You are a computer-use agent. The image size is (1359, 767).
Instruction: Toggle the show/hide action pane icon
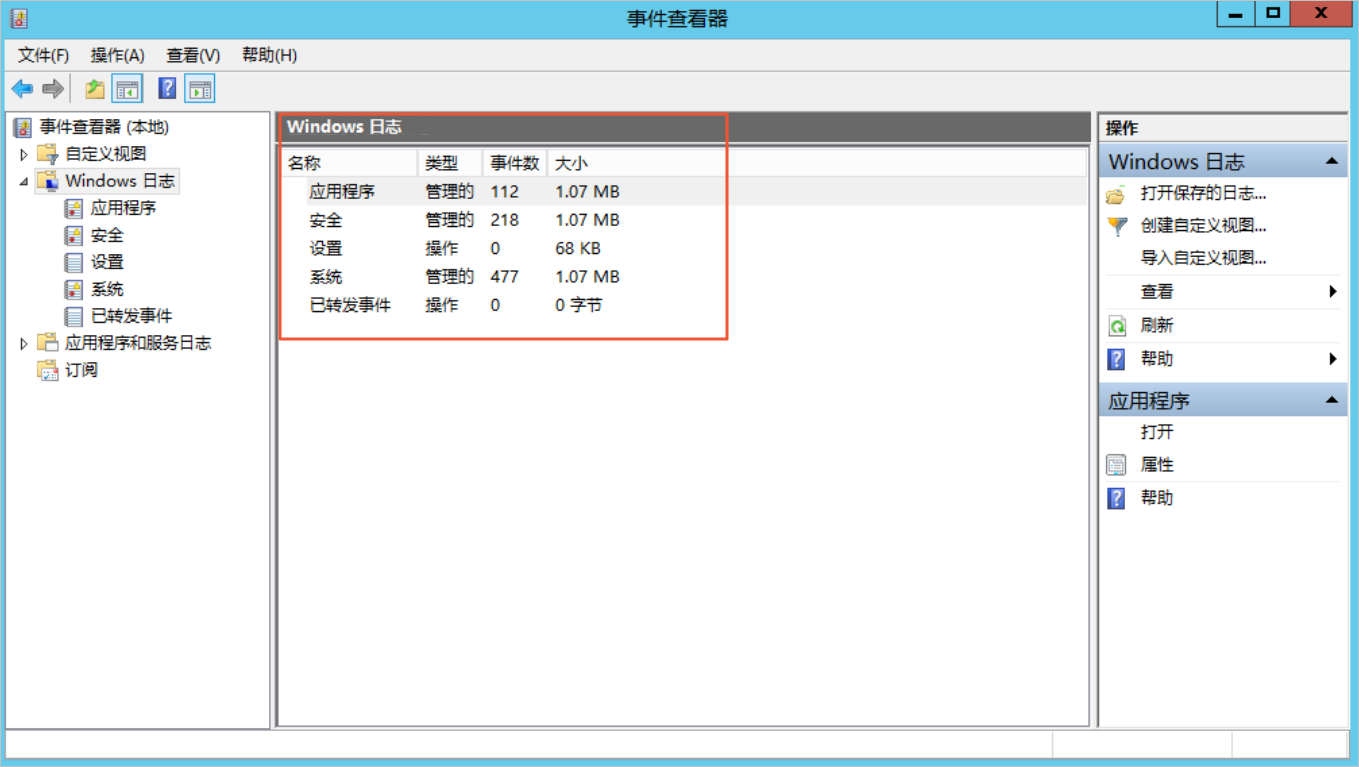point(200,89)
